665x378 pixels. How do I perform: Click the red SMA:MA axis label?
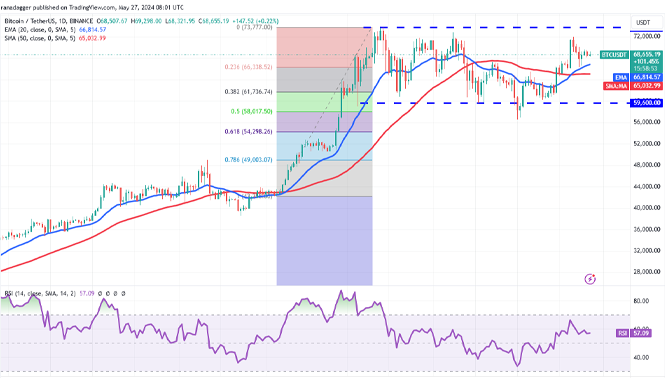pyautogui.click(x=616, y=86)
